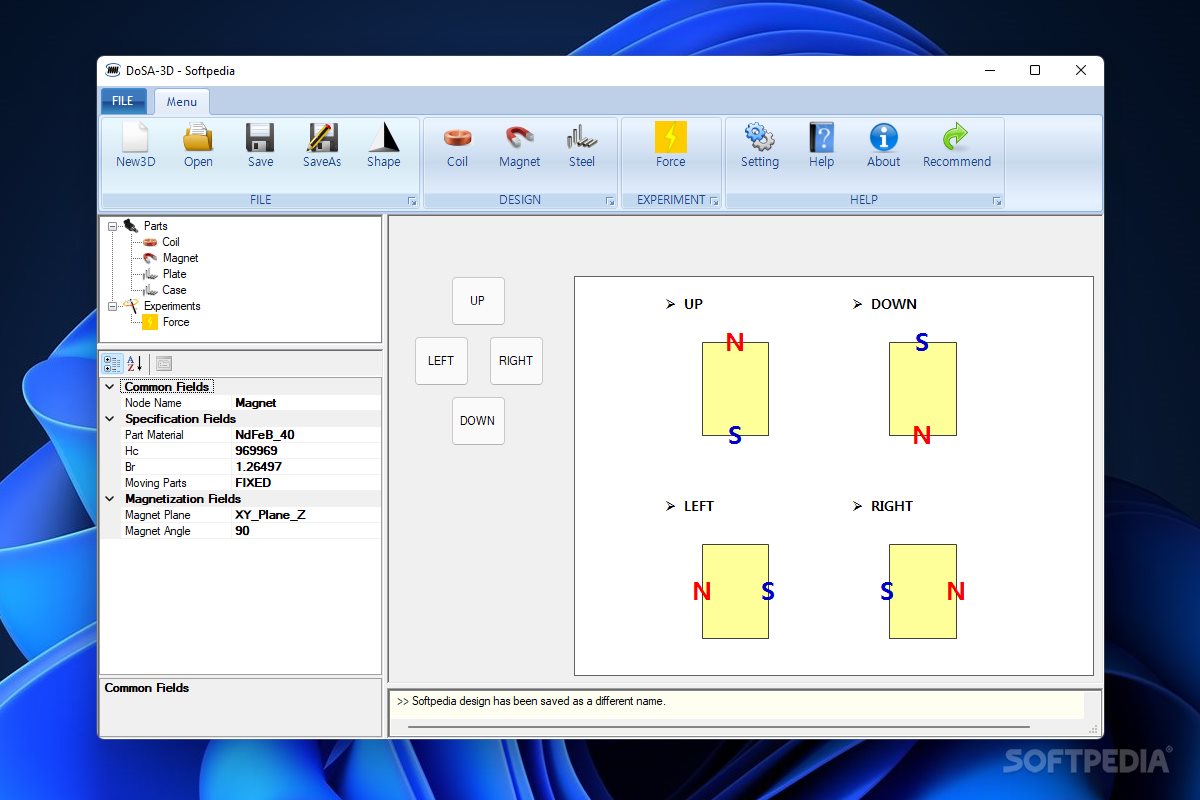Click the horizontal scrollbar in message log

click(718, 727)
